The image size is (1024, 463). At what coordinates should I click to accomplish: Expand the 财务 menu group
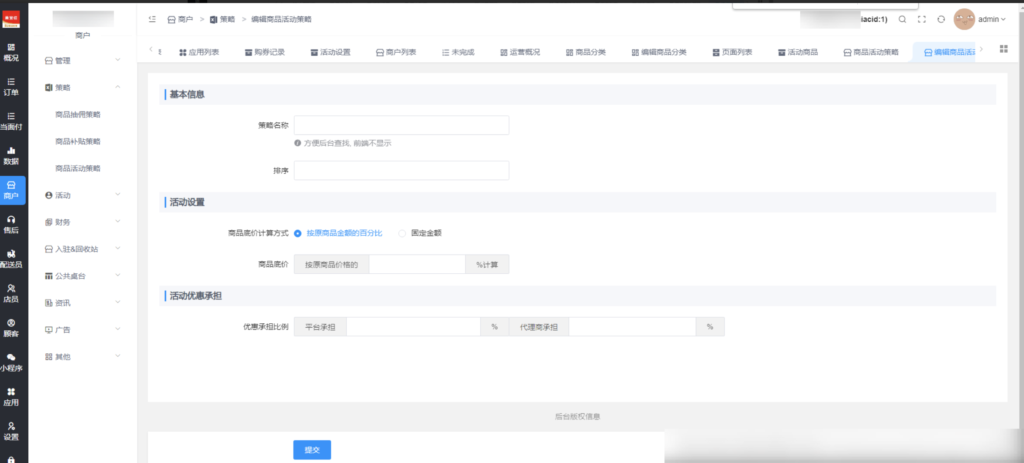82,222
